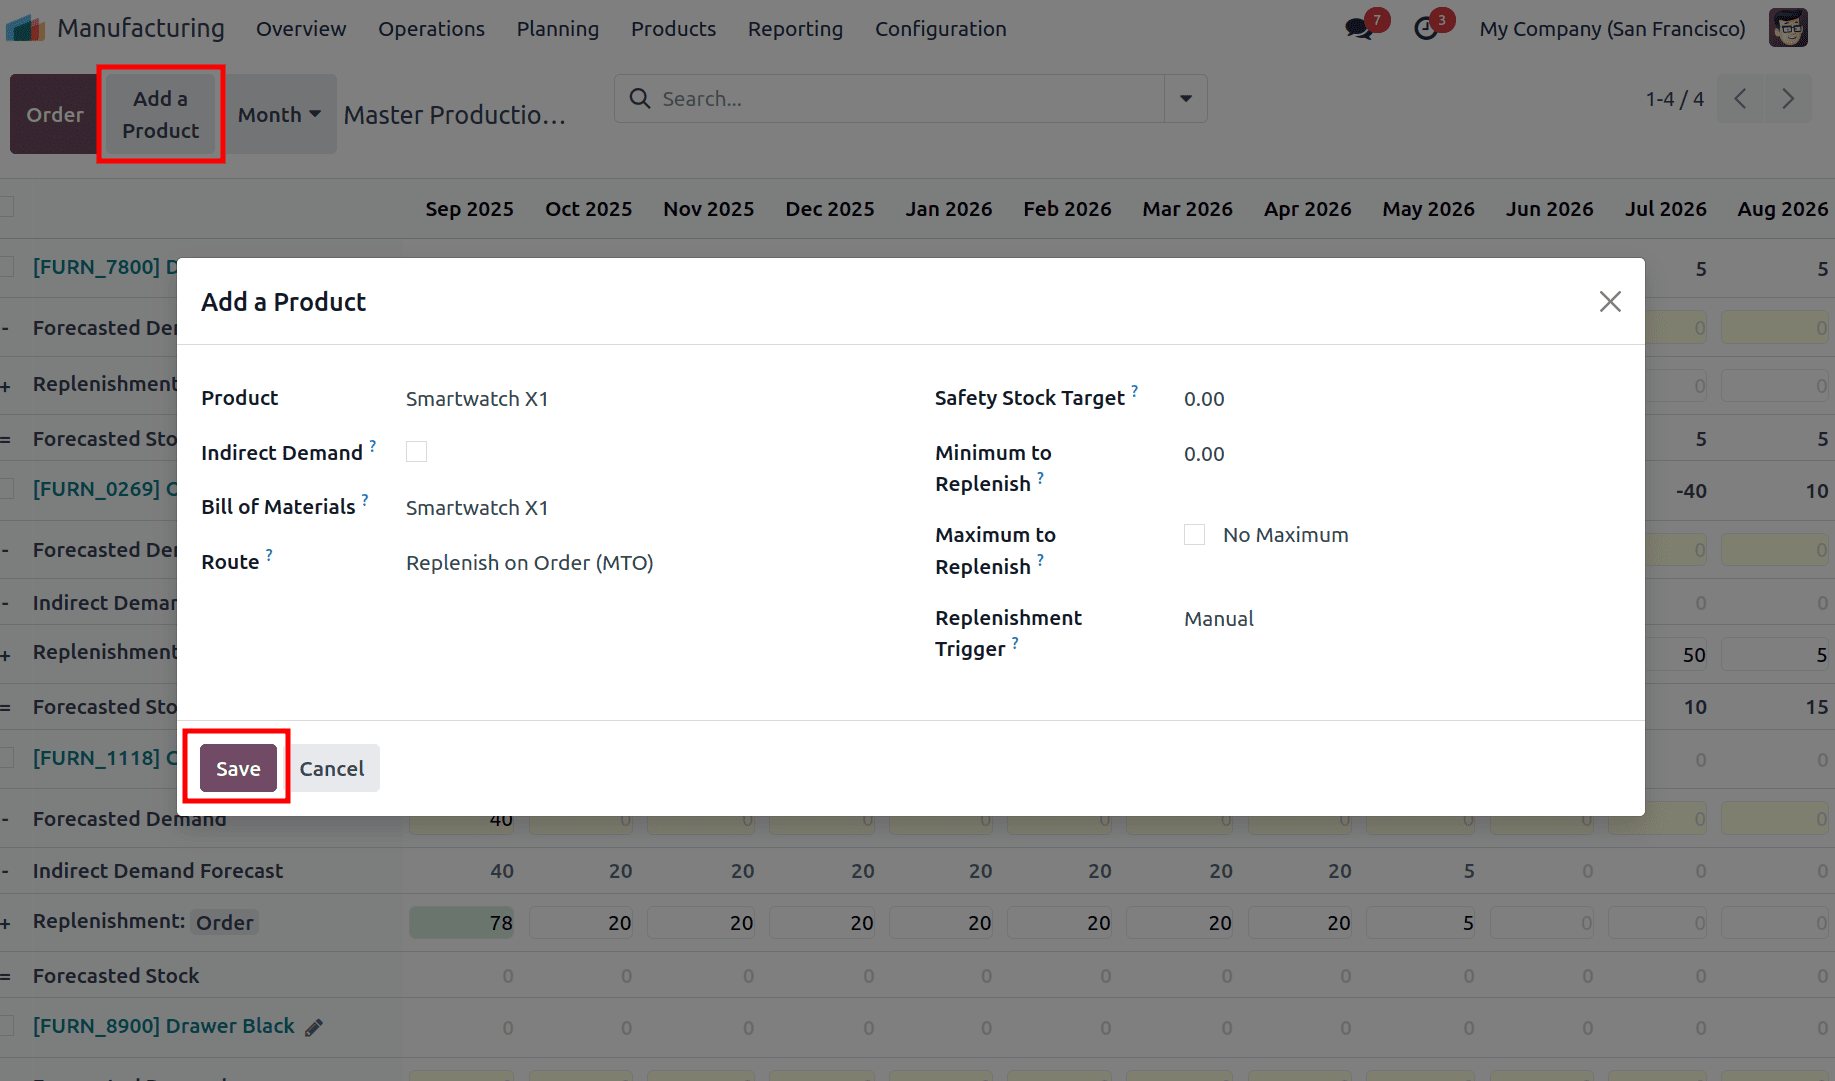Click the user avatar in the top corner
1835x1081 pixels.
(x=1789, y=28)
